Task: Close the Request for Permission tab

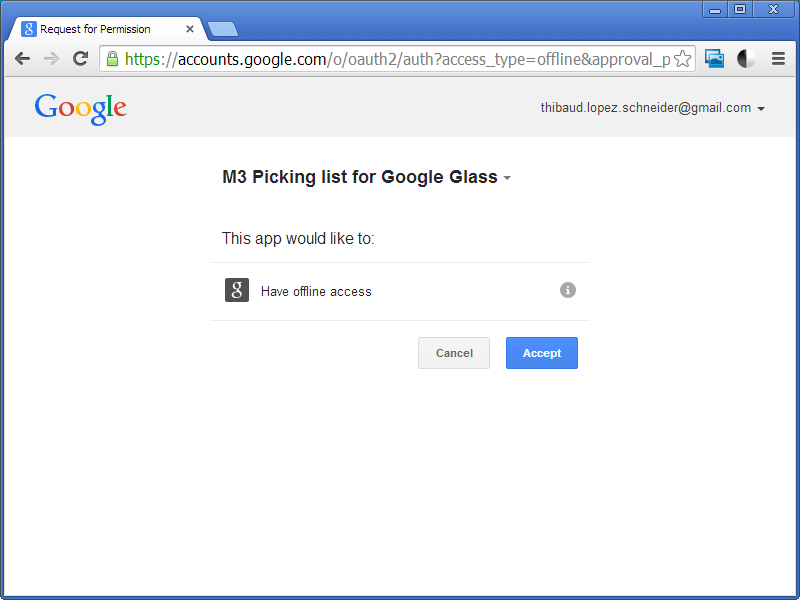Action: (x=190, y=29)
